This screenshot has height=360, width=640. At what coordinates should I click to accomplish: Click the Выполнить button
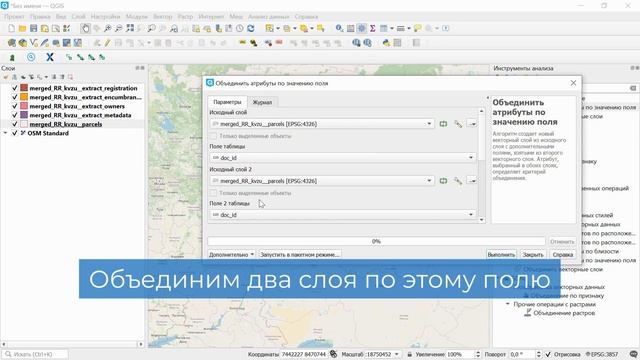pos(501,254)
